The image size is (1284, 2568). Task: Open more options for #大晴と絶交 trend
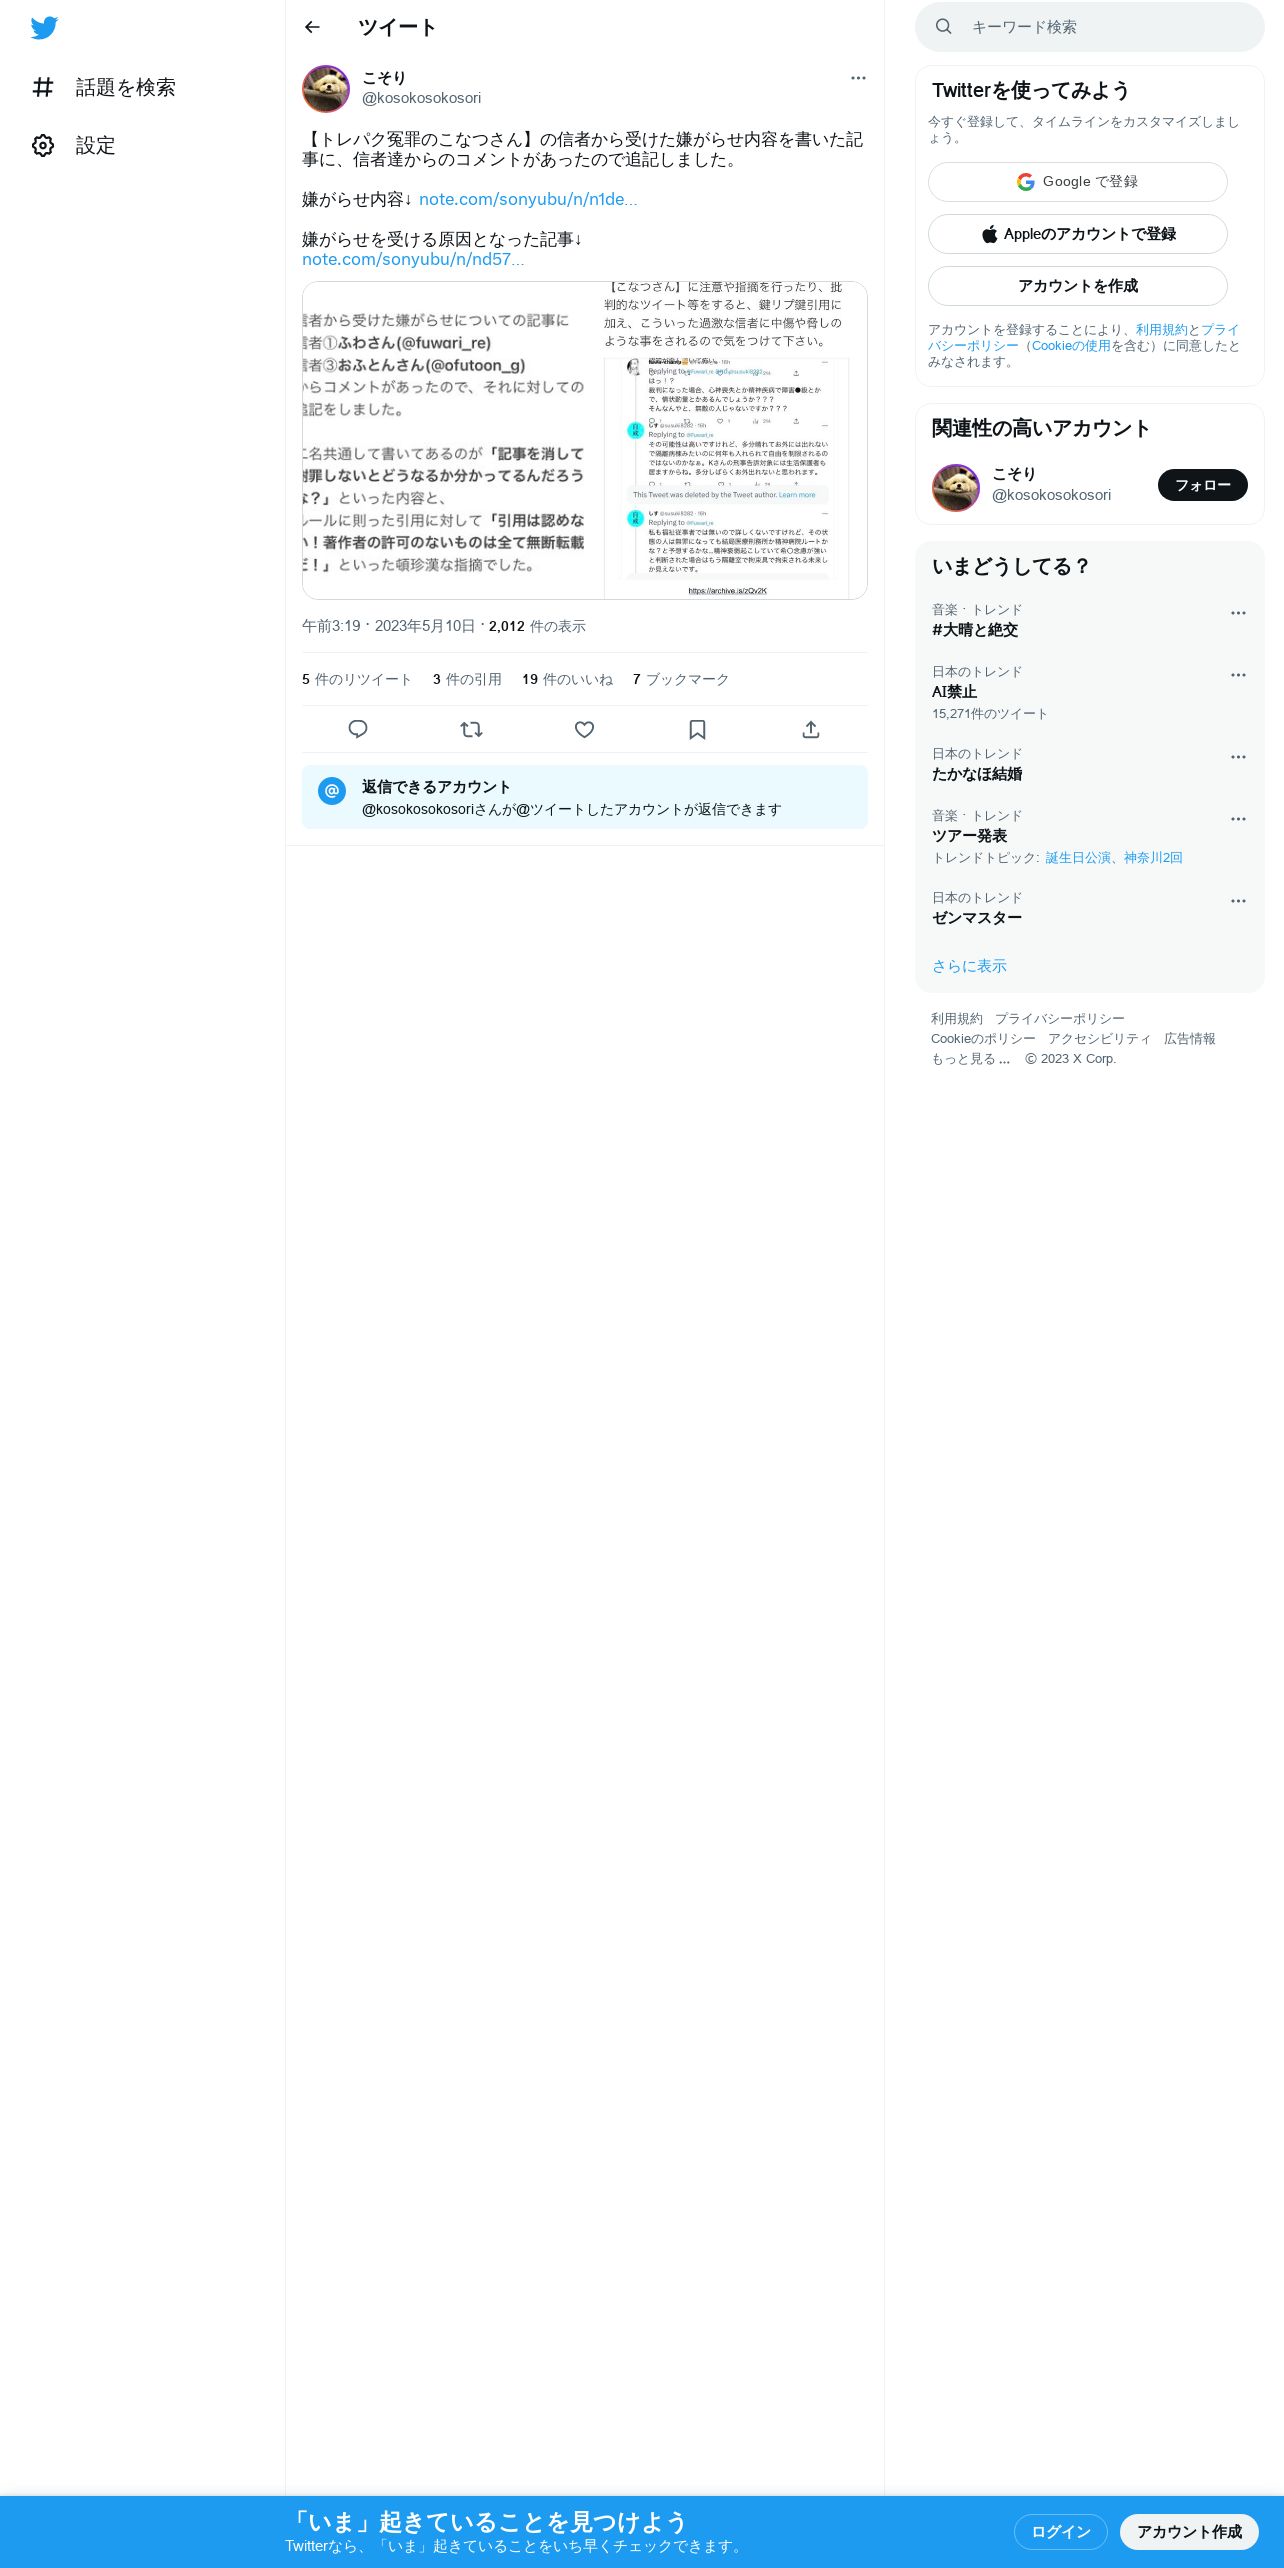(x=1238, y=613)
